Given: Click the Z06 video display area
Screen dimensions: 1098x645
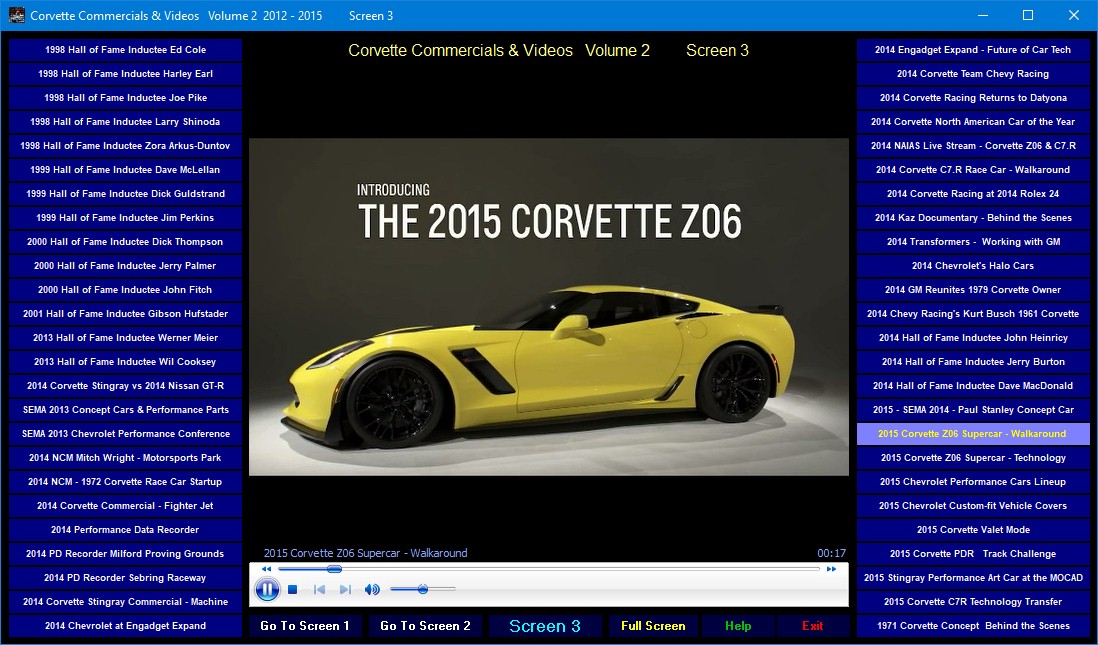Looking at the screenshot, I should [549, 307].
